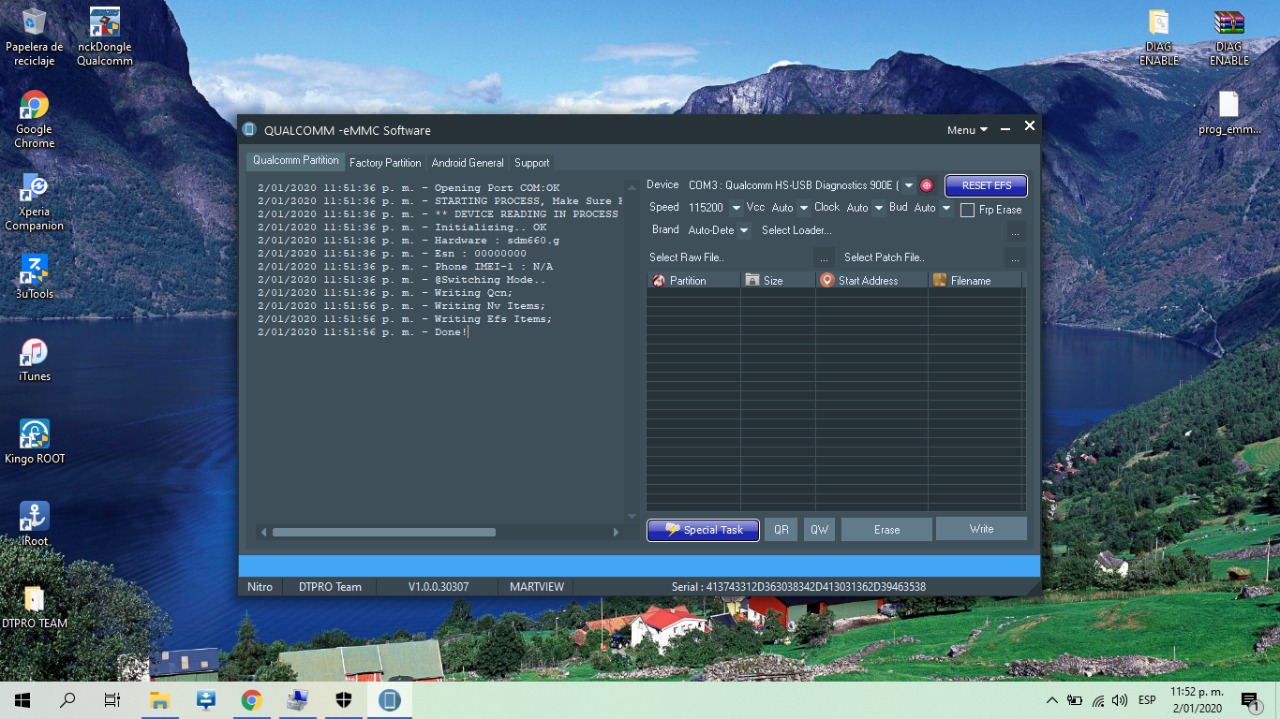Open the prog_emm file on desktop
The height and width of the screenshot is (719, 1280).
coord(1229,112)
